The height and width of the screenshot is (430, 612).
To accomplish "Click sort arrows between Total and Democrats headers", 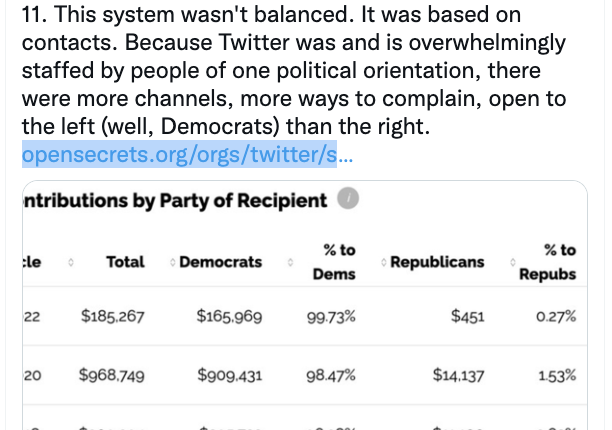I will (173, 262).
